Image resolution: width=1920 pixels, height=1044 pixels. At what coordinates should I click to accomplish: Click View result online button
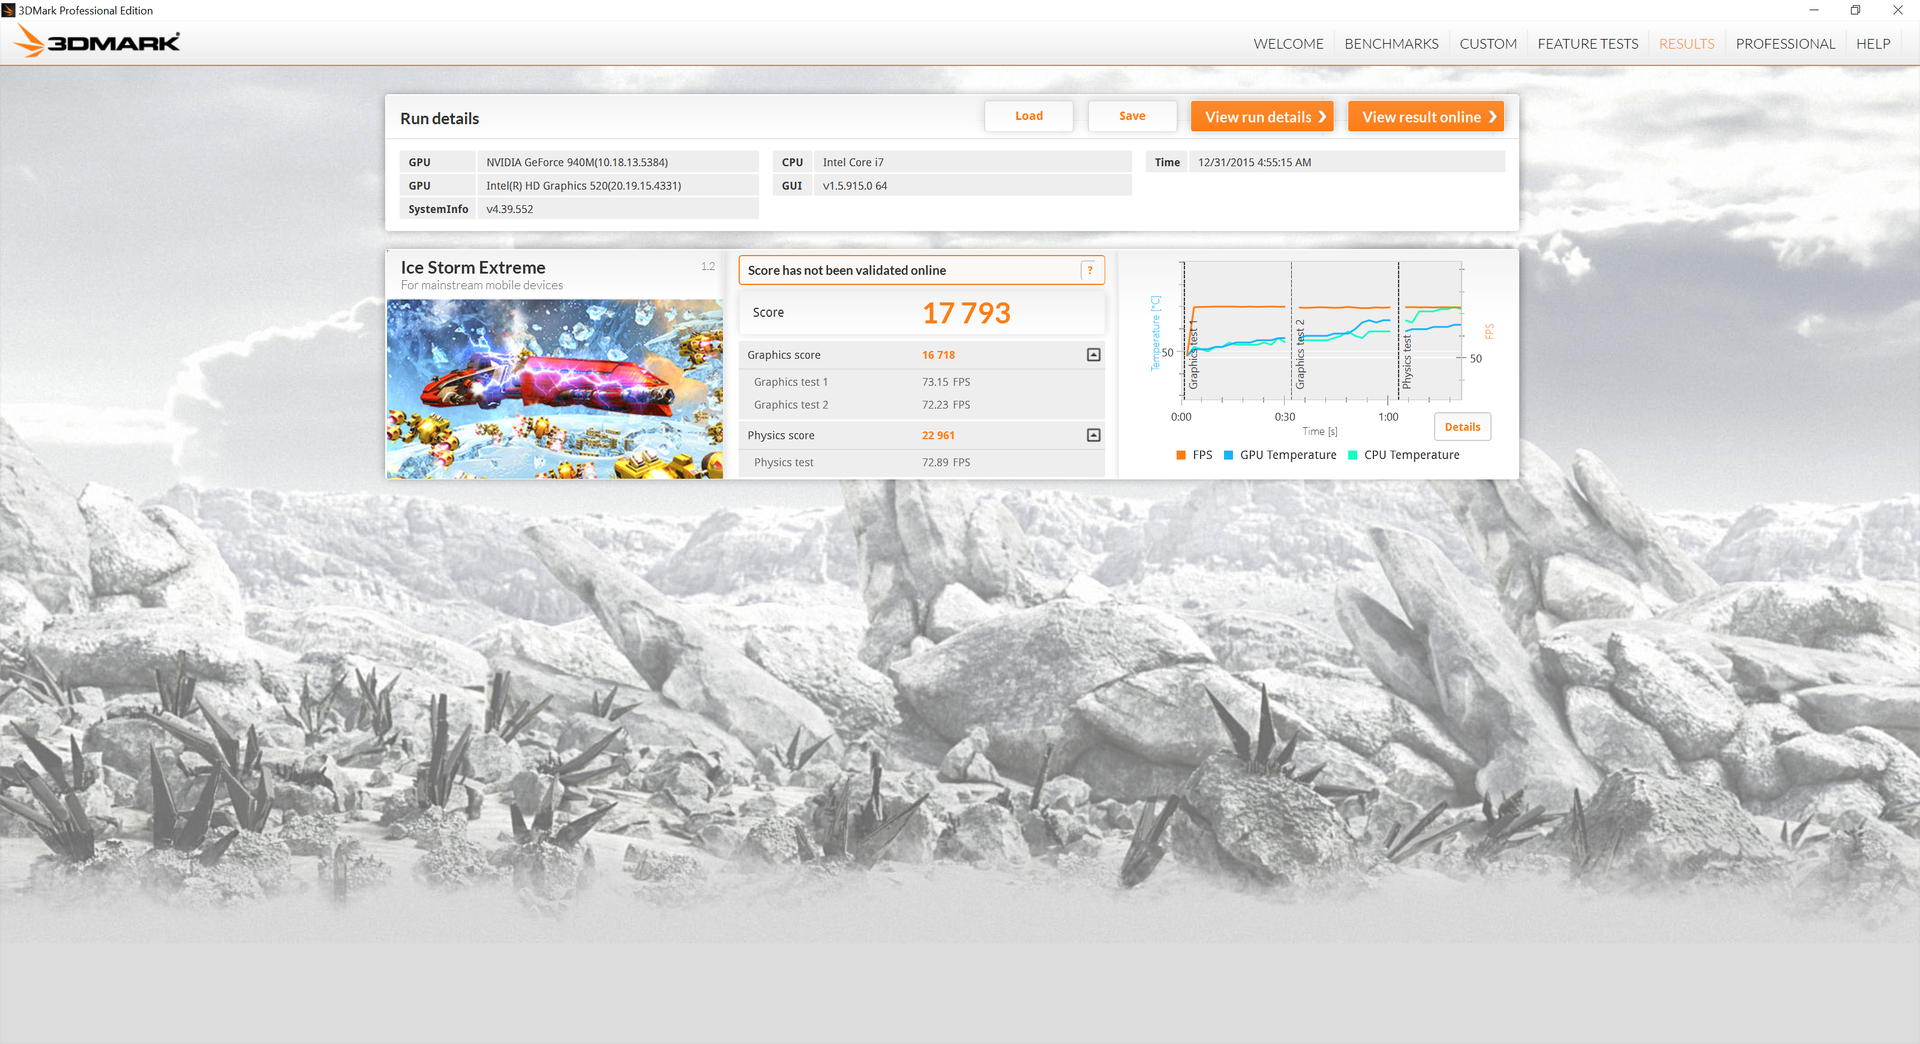pyautogui.click(x=1426, y=117)
